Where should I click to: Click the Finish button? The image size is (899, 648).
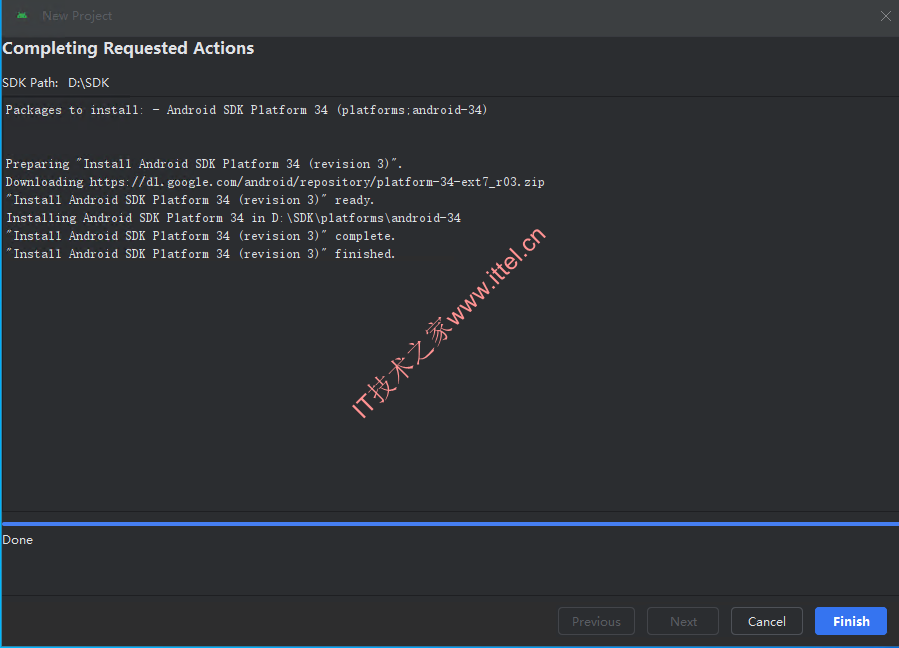pos(851,621)
